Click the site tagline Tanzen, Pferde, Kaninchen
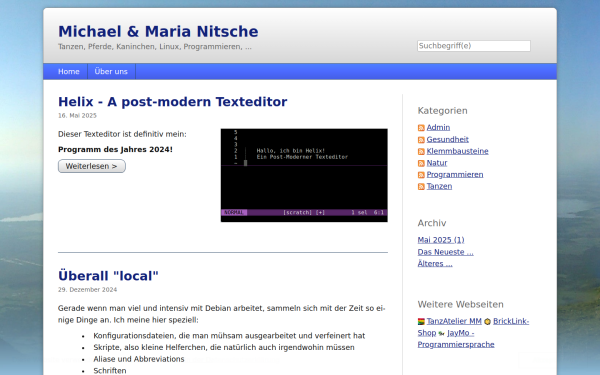The height and width of the screenshot is (375, 600). coord(155,47)
